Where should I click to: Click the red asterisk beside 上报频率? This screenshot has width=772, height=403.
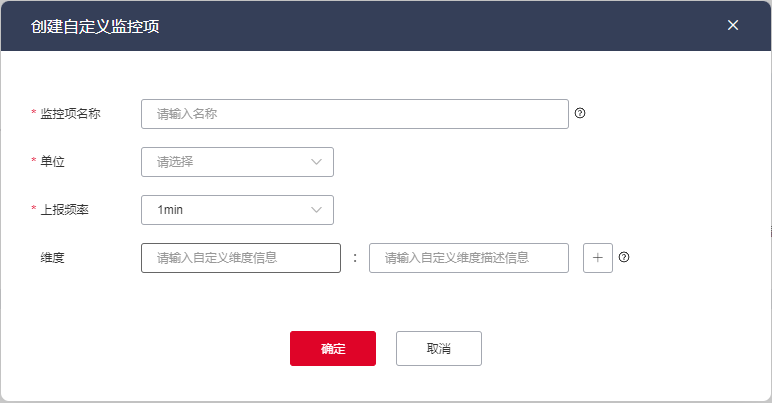tap(34, 209)
